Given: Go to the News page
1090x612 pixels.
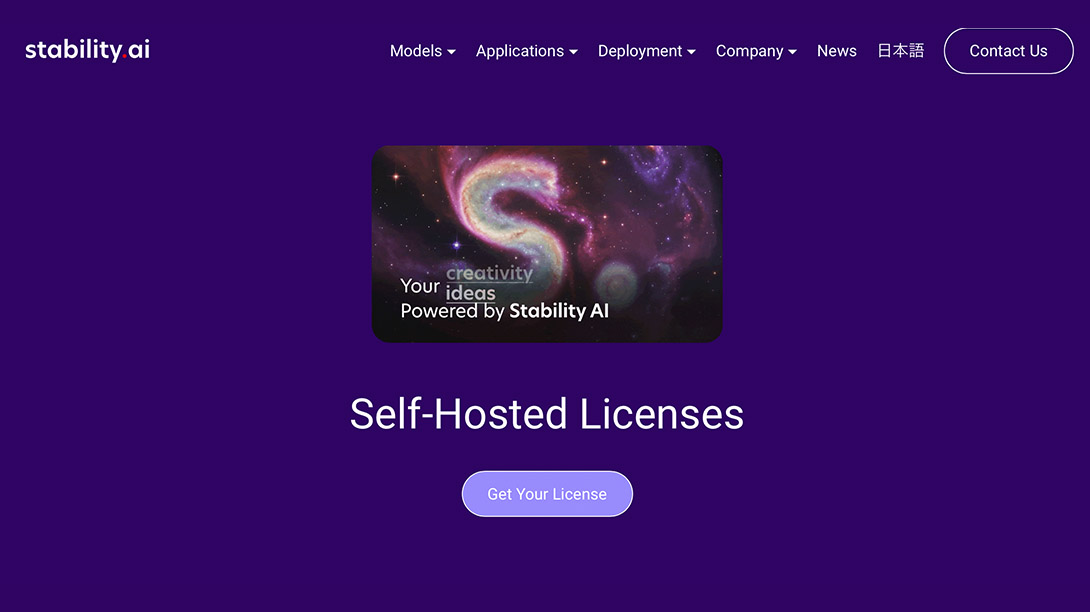Looking at the screenshot, I should tap(836, 51).
